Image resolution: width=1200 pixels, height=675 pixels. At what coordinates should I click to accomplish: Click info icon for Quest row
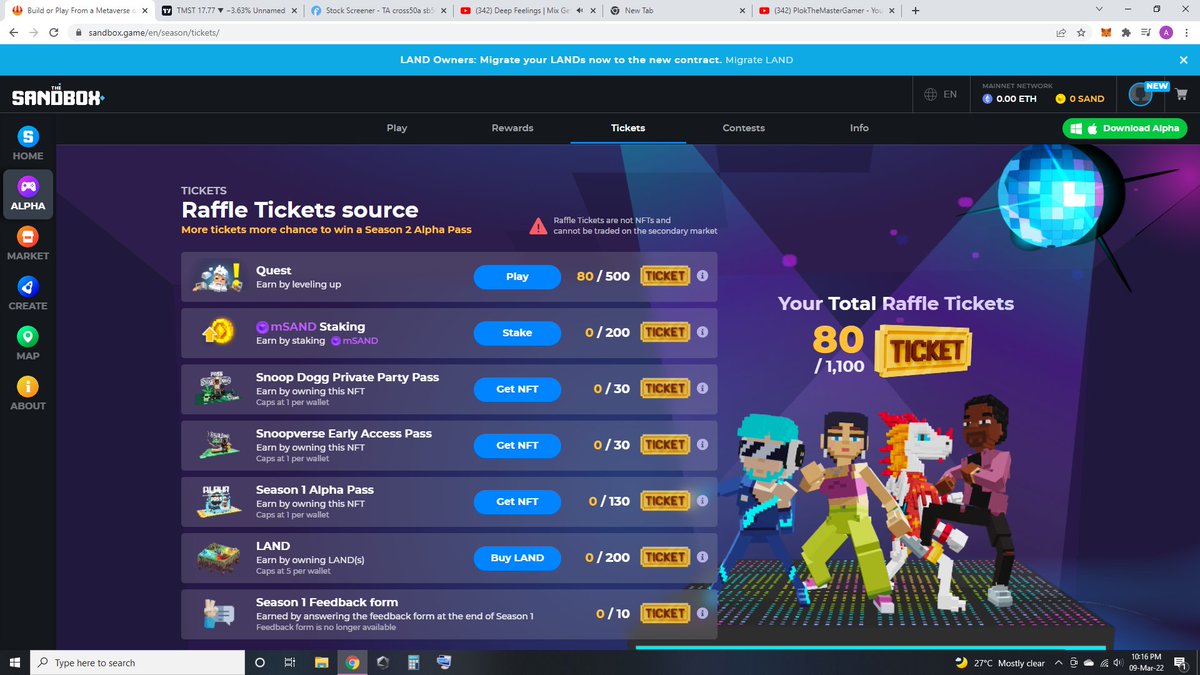click(x=703, y=276)
